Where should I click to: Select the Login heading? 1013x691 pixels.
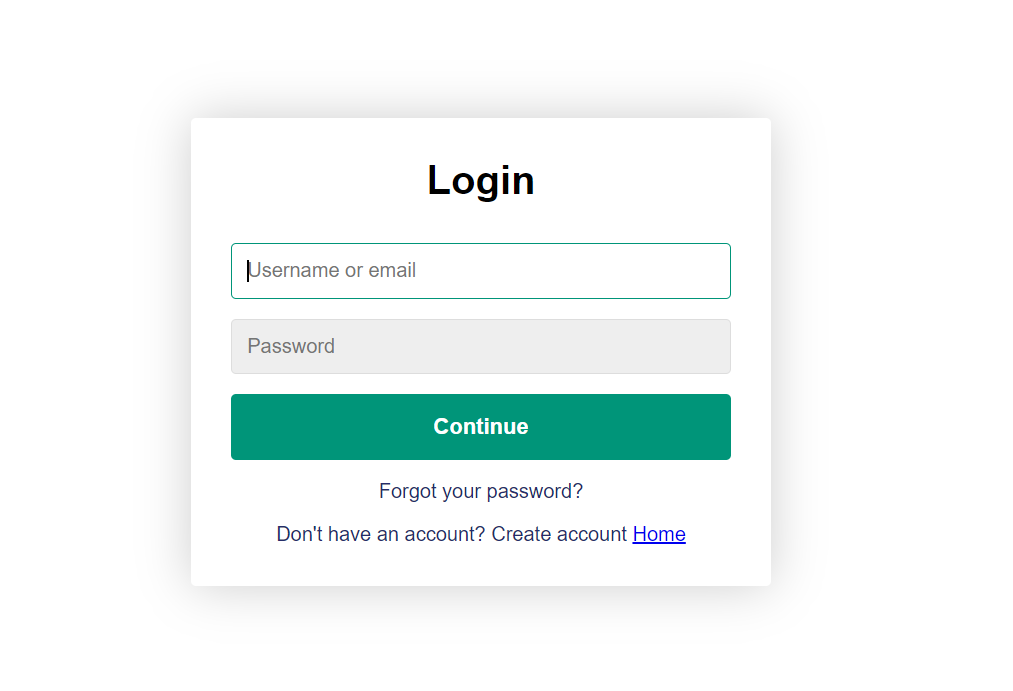click(480, 180)
